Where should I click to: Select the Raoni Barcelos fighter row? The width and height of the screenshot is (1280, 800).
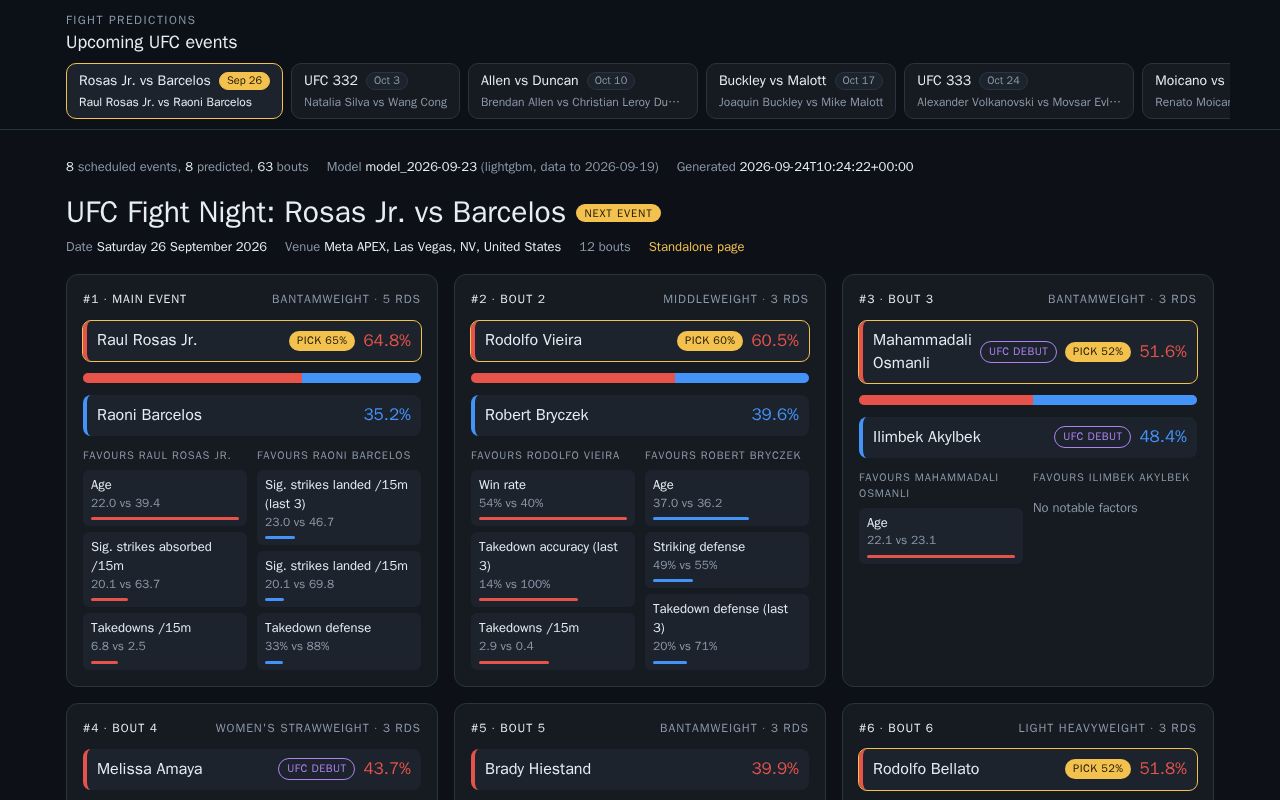(252, 415)
